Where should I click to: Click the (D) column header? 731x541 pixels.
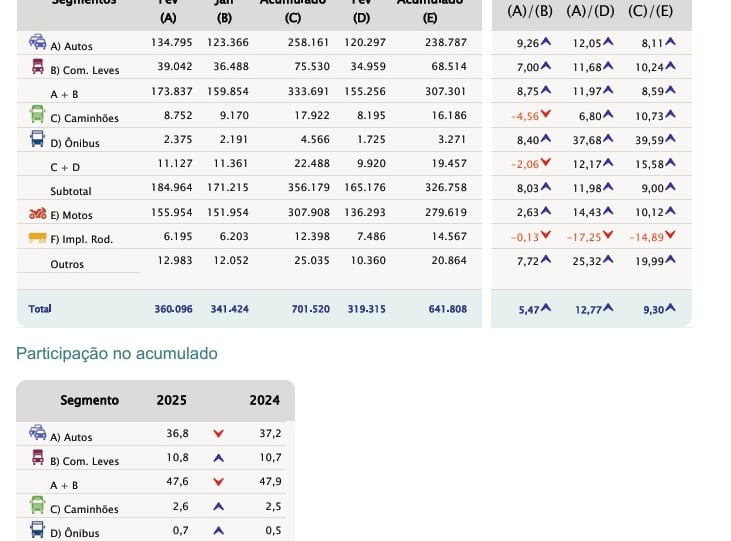[361, 18]
